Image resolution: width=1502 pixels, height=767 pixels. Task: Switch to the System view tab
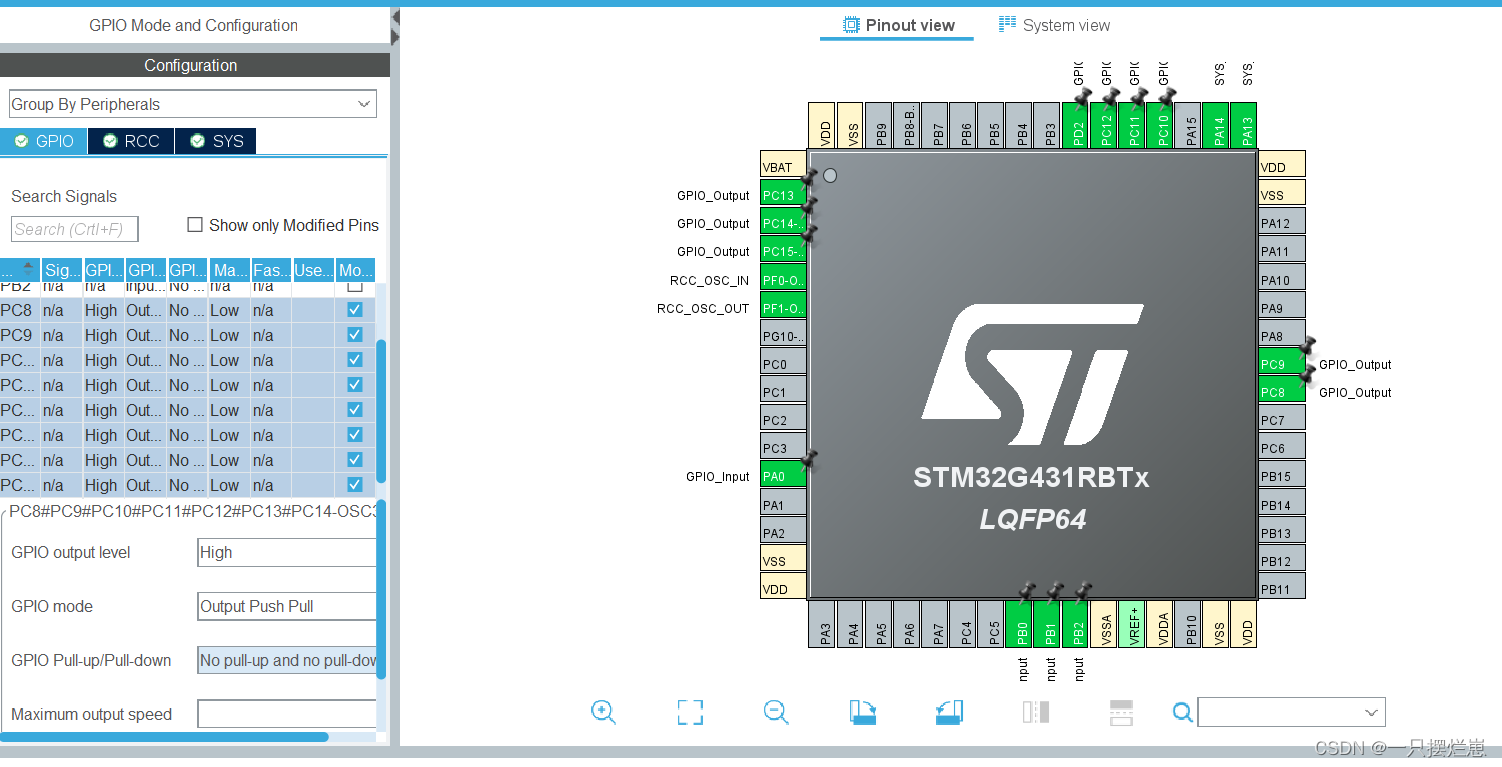point(1054,25)
